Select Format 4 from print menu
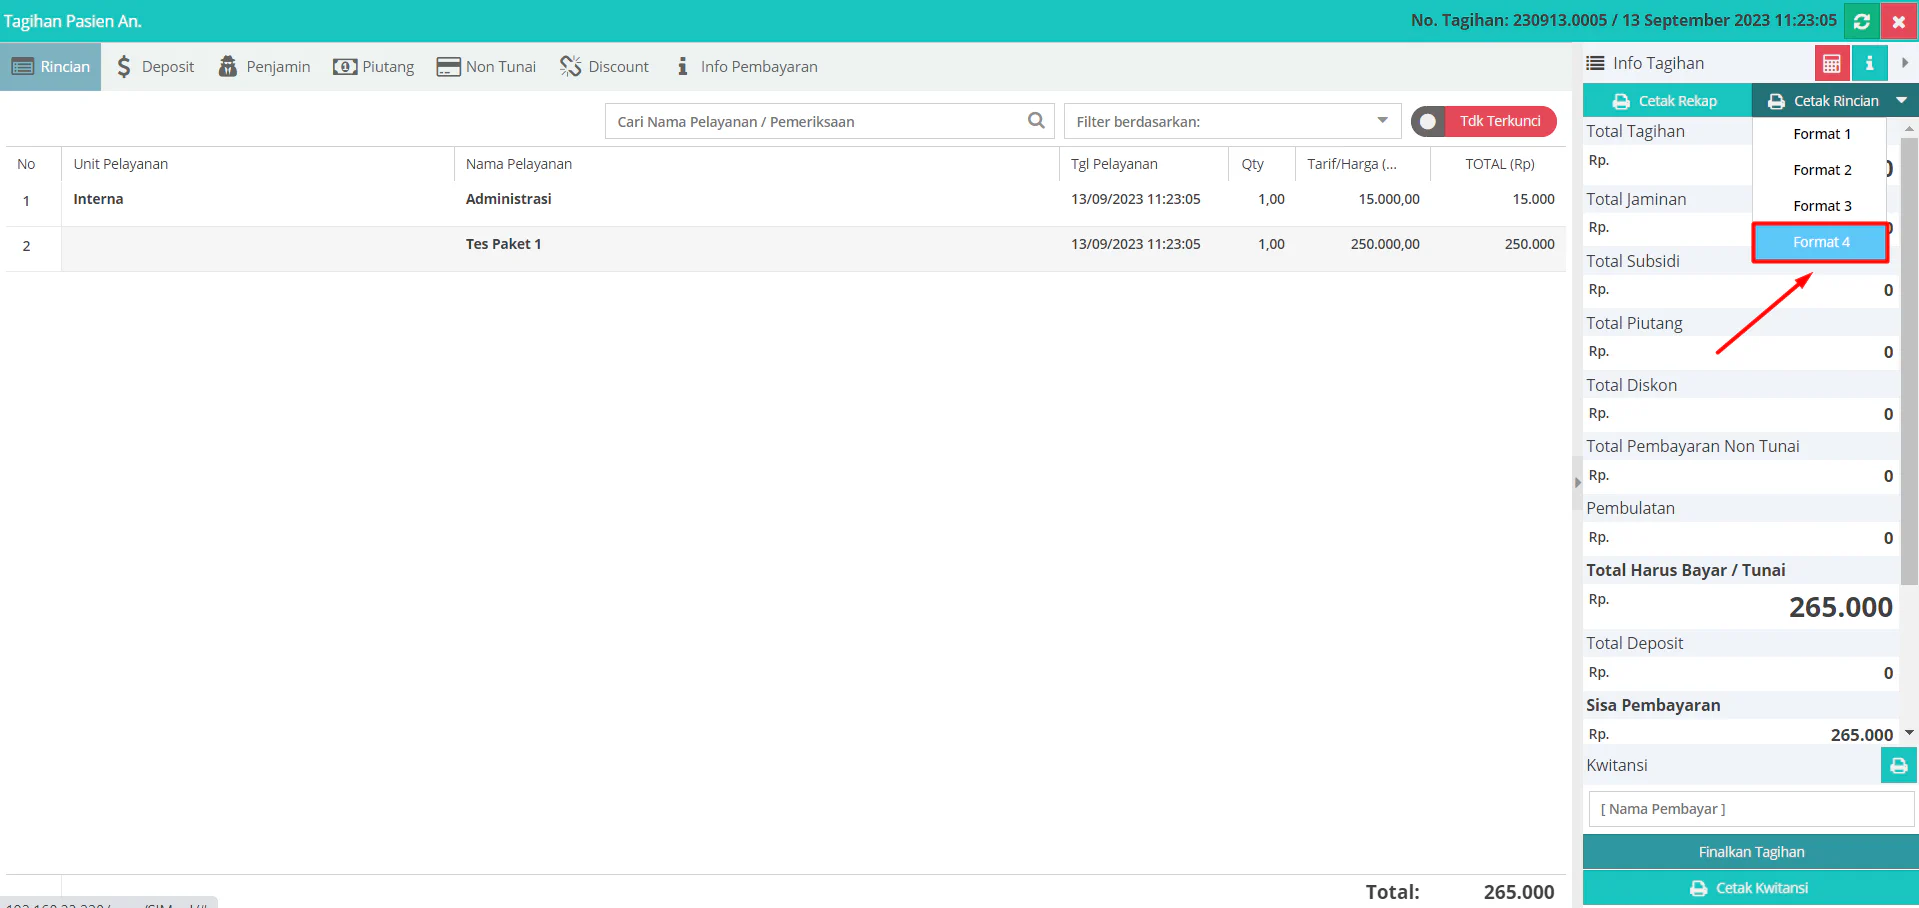 [x=1820, y=242]
